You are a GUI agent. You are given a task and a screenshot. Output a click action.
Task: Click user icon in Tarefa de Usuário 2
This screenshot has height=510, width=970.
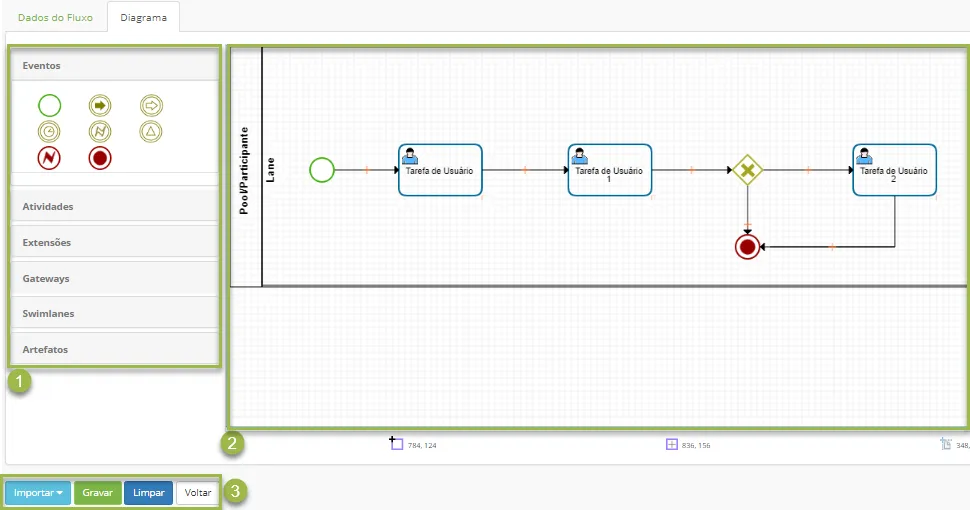click(864, 156)
